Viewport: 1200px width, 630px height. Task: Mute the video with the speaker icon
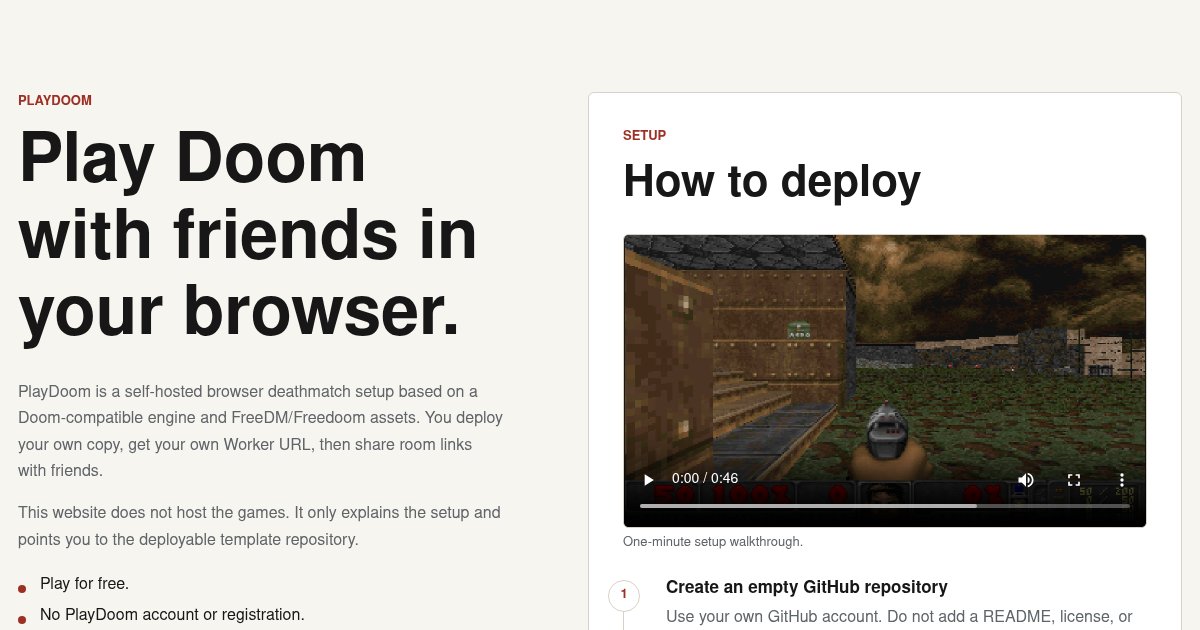(x=1026, y=479)
